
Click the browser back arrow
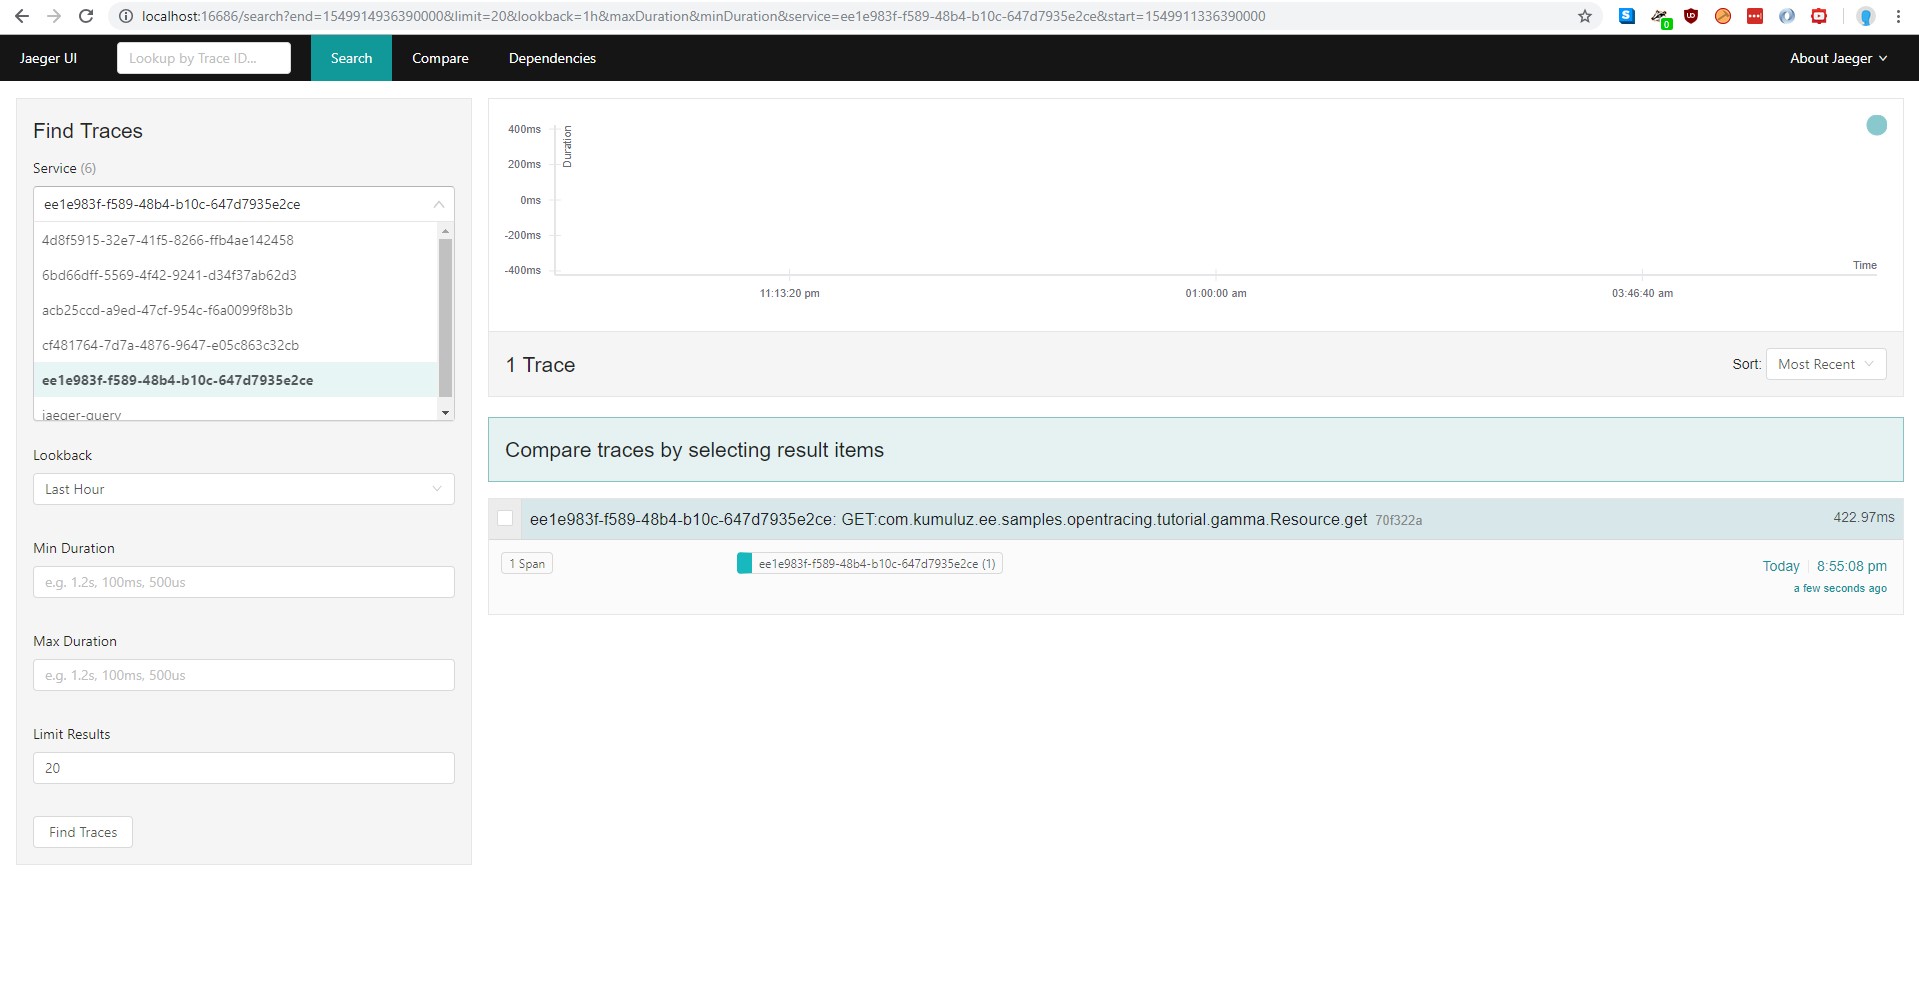pyautogui.click(x=22, y=16)
